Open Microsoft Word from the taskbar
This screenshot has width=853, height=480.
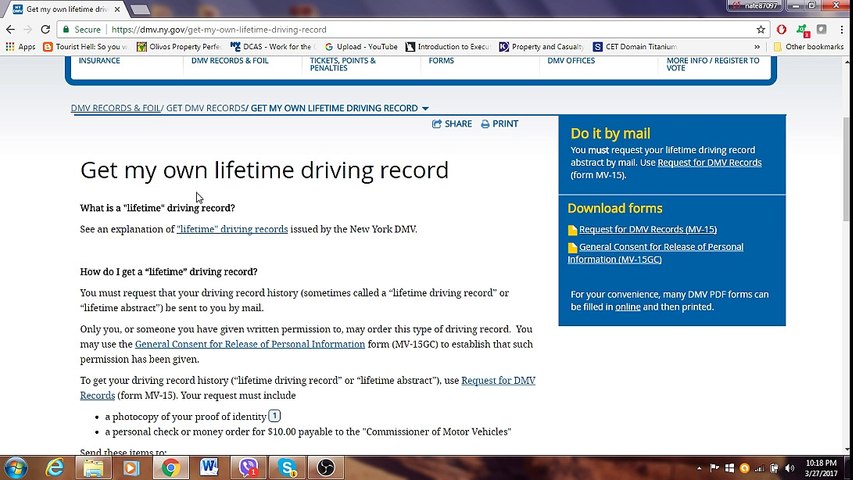point(209,467)
